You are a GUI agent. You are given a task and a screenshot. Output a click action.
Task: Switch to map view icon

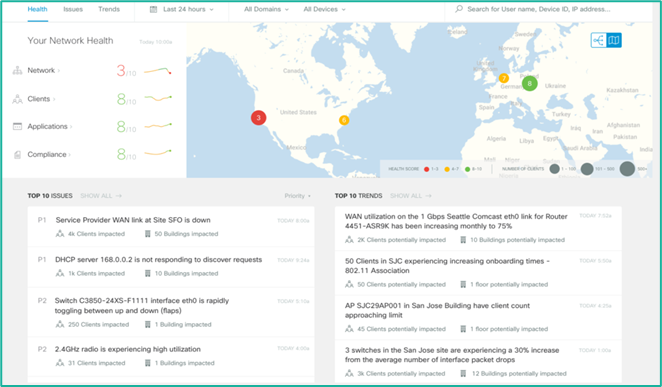click(x=614, y=41)
